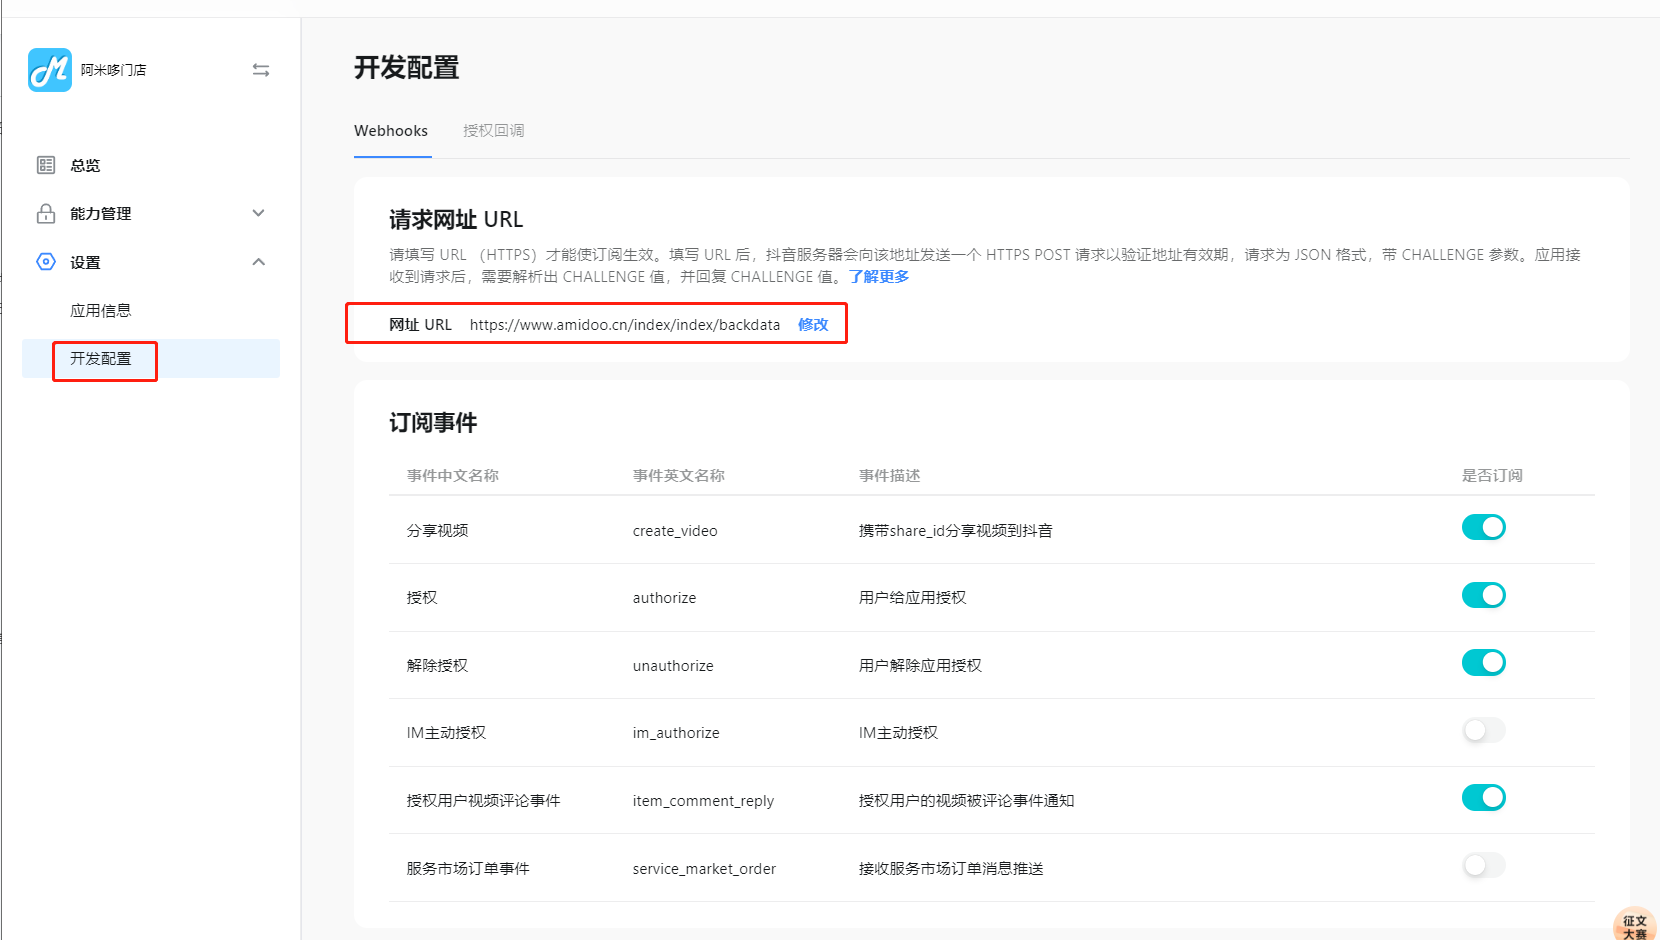
Task: Click the 事件英文名称 column header
Action: click(679, 475)
